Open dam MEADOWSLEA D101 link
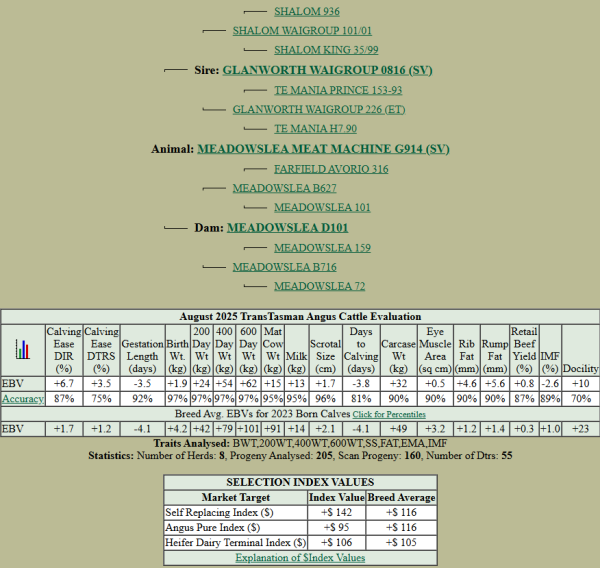This screenshot has width=600, height=568. point(287,228)
